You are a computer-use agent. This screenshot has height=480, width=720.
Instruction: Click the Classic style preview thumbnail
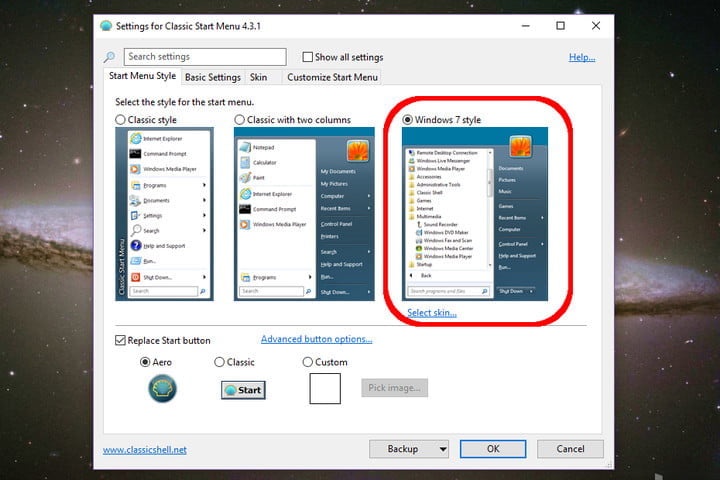point(164,214)
